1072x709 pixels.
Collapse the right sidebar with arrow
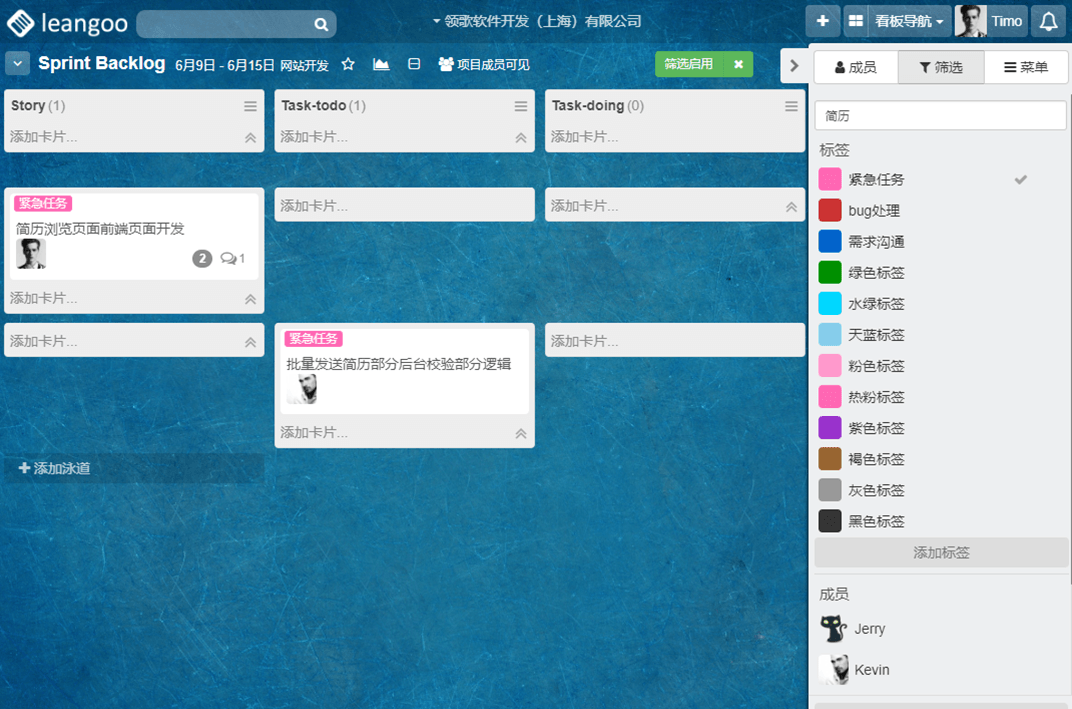[794, 66]
